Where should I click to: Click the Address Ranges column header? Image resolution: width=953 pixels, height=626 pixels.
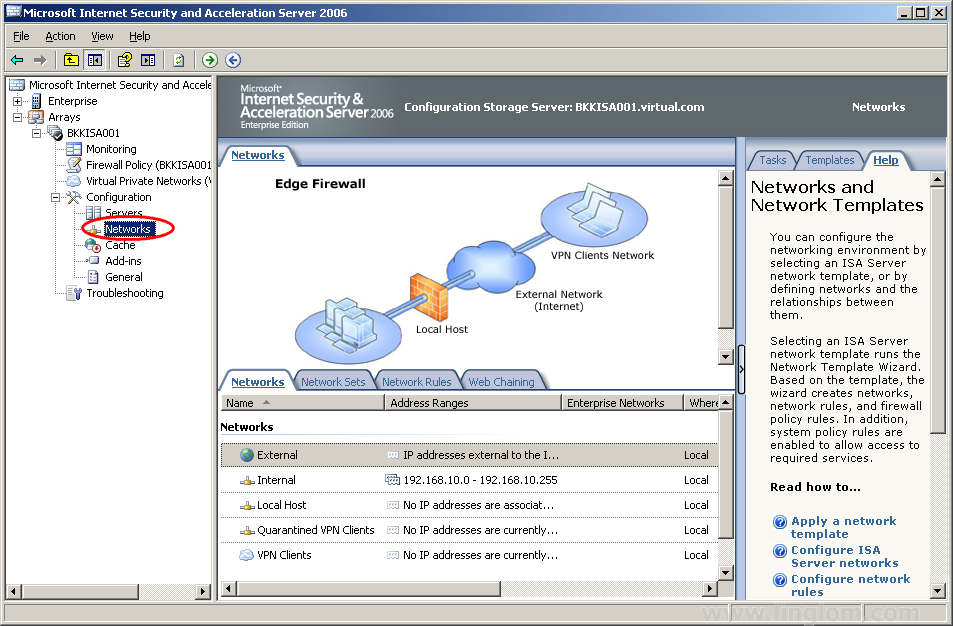[x=473, y=403]
